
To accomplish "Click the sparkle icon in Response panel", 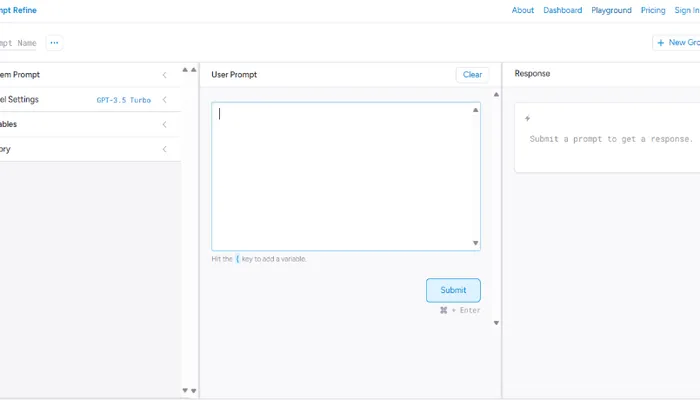I will click(x=527, y=119).
